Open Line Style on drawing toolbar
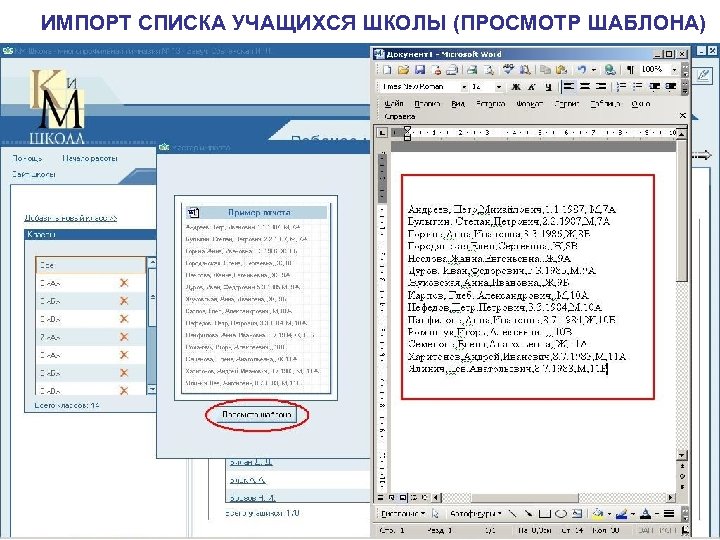Image resolution: width=720 pixels, height=540 pixels. (x=669, y=514)
